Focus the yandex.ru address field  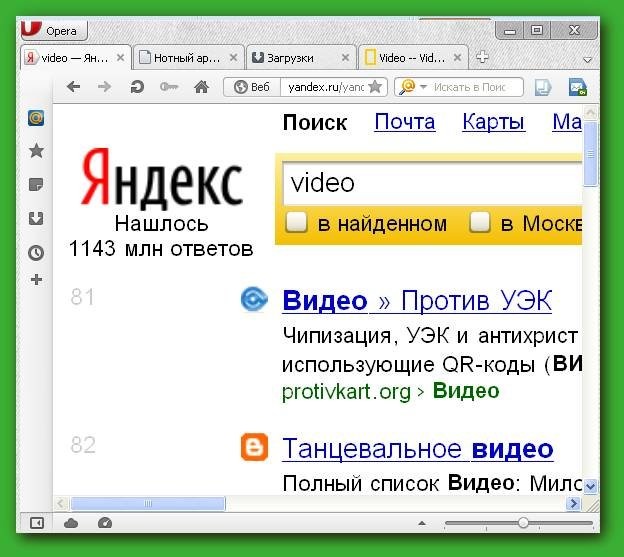click(326, 87)
